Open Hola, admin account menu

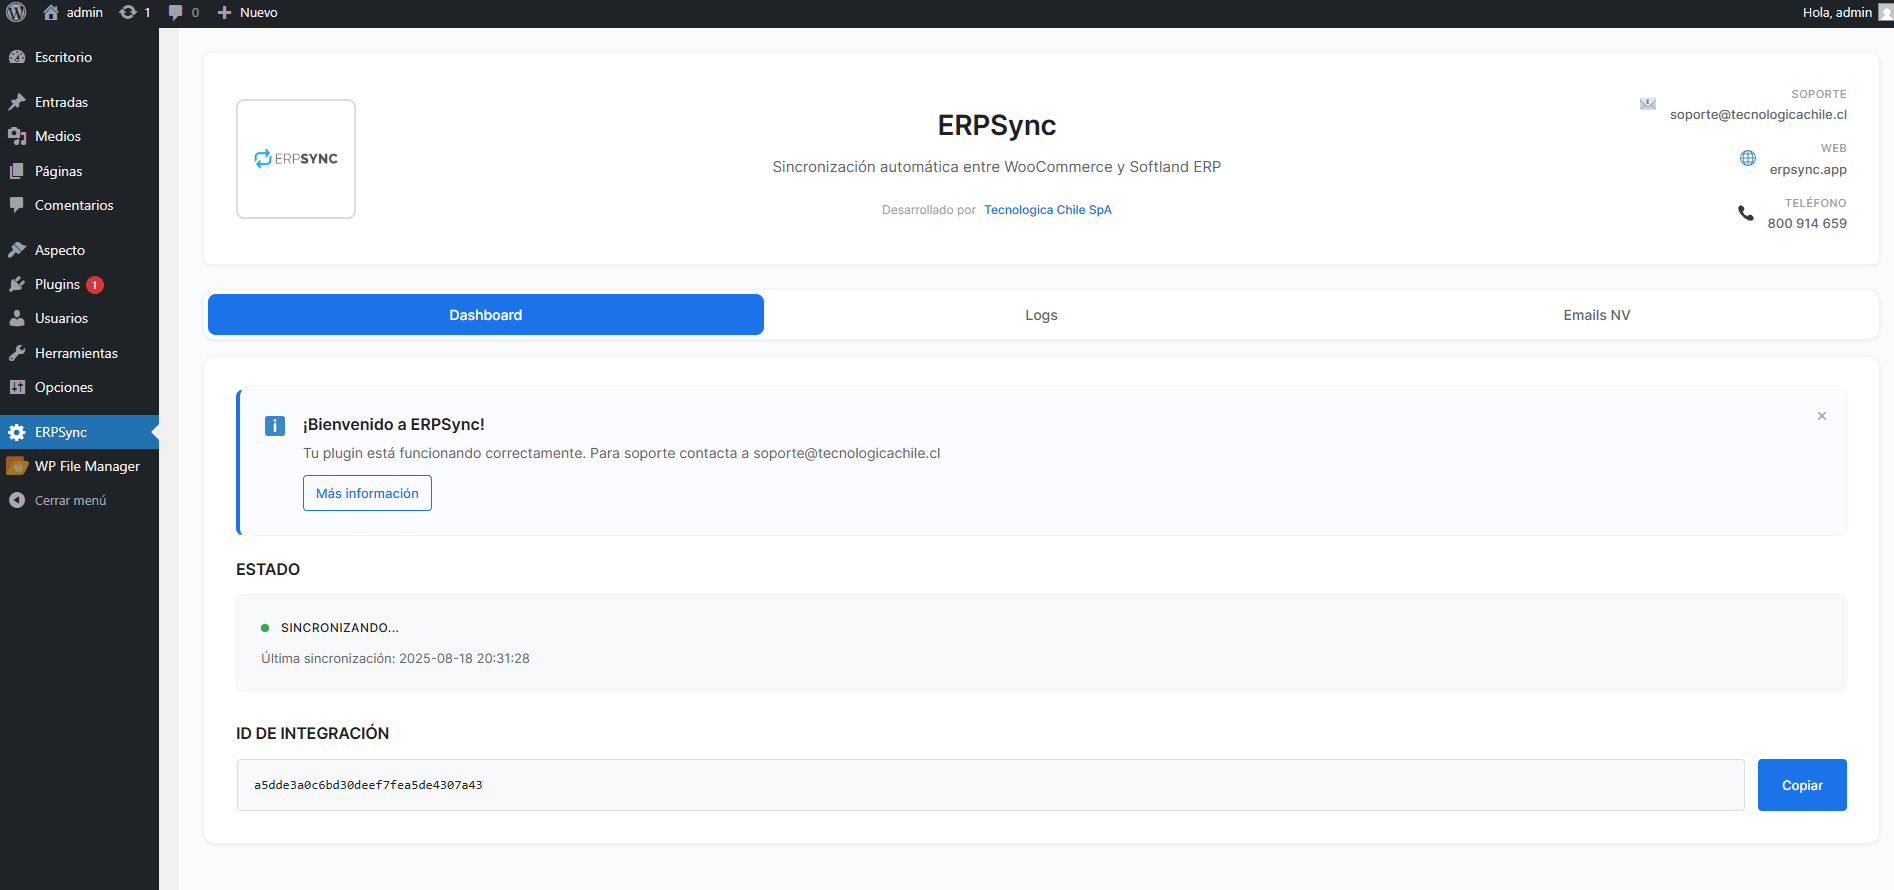tap(1837, 12)
